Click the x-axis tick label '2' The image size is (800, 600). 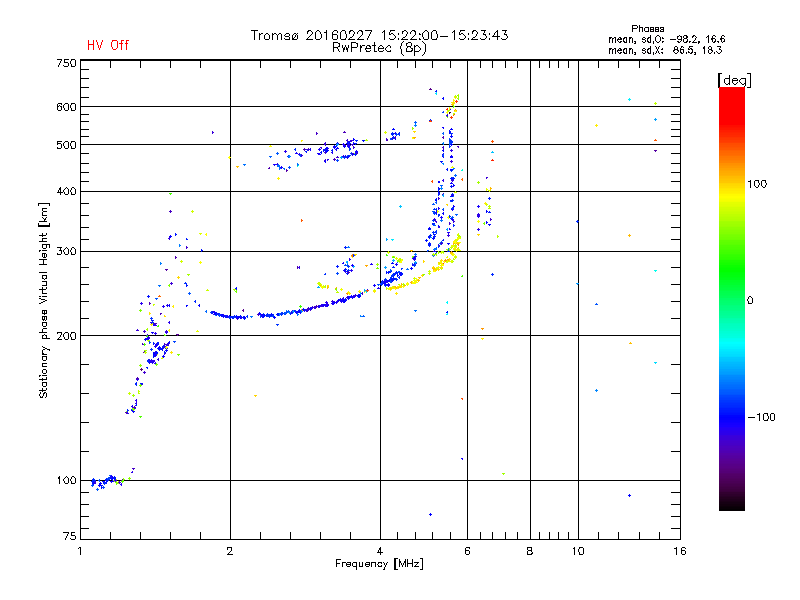click(x=230, y=551)
